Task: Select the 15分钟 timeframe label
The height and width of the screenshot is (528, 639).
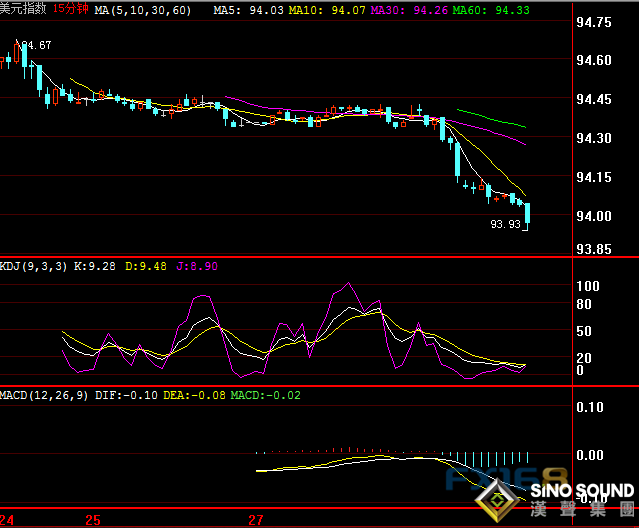Action: point(71,9)
